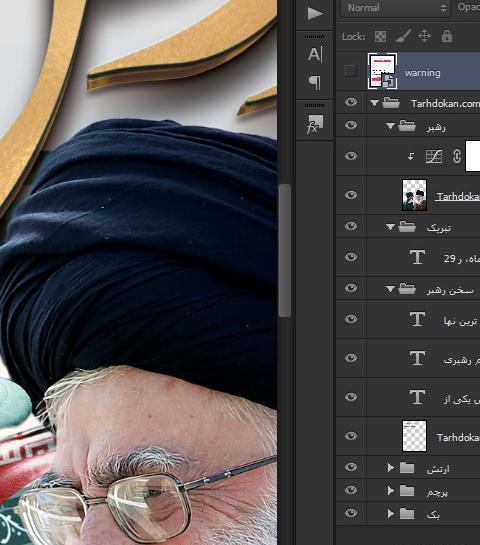The height and width of the screenshot is (545, 480).
Task: Click the ارتش folder icon
Action: (x=407, y=468)
